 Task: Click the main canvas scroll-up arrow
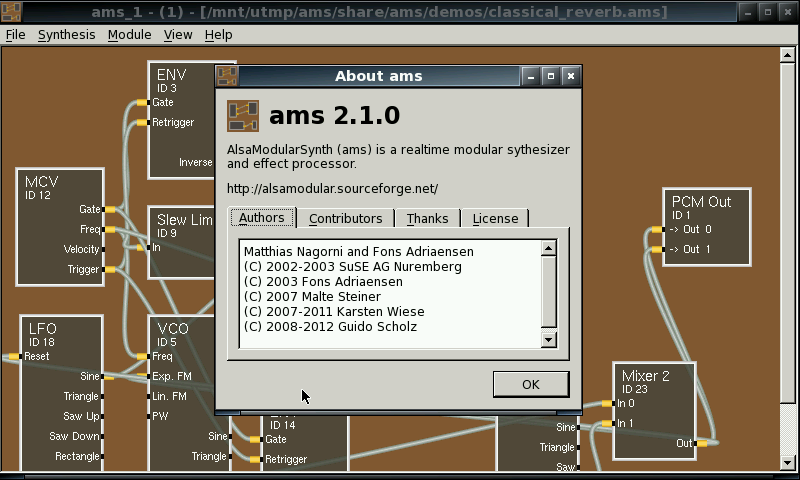point(787,55)
